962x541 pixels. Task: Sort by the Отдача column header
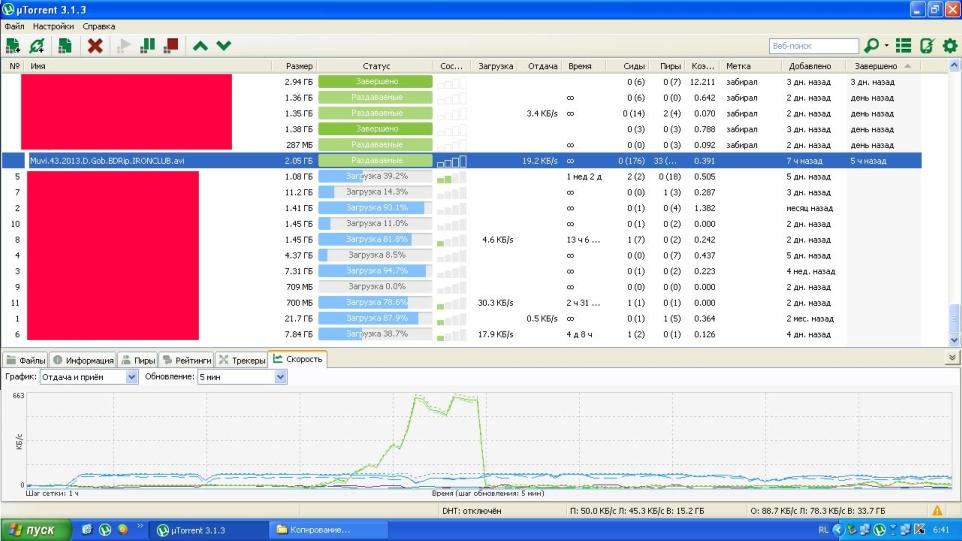tap(542, 66)
